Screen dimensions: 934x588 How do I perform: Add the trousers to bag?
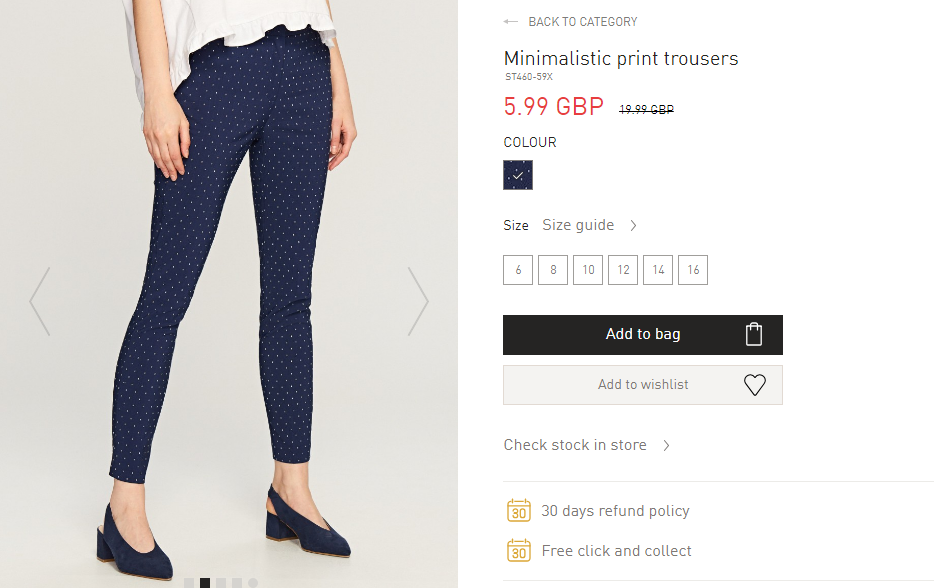643,335
